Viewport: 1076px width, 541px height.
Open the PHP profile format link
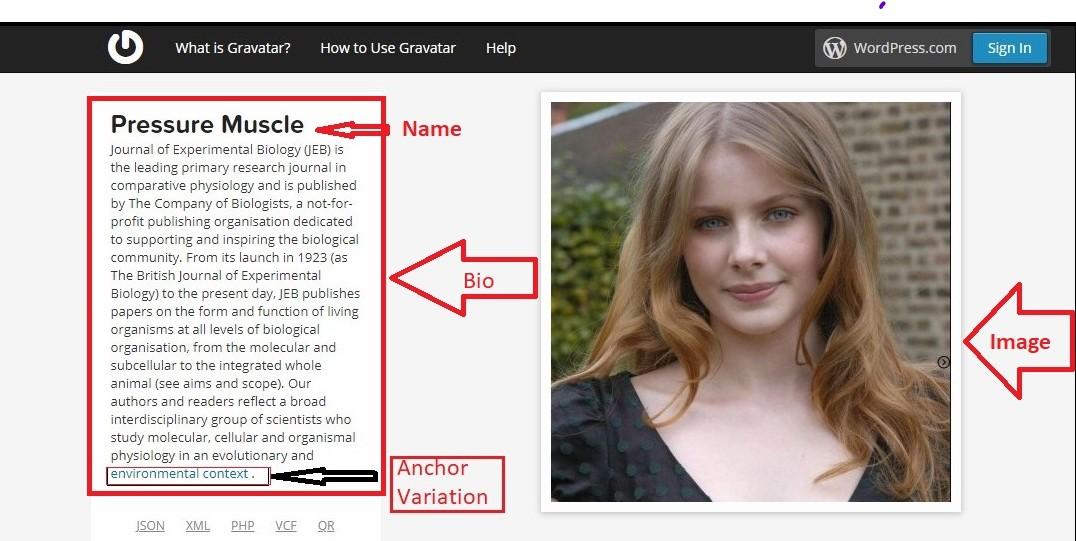pos(242,525)
